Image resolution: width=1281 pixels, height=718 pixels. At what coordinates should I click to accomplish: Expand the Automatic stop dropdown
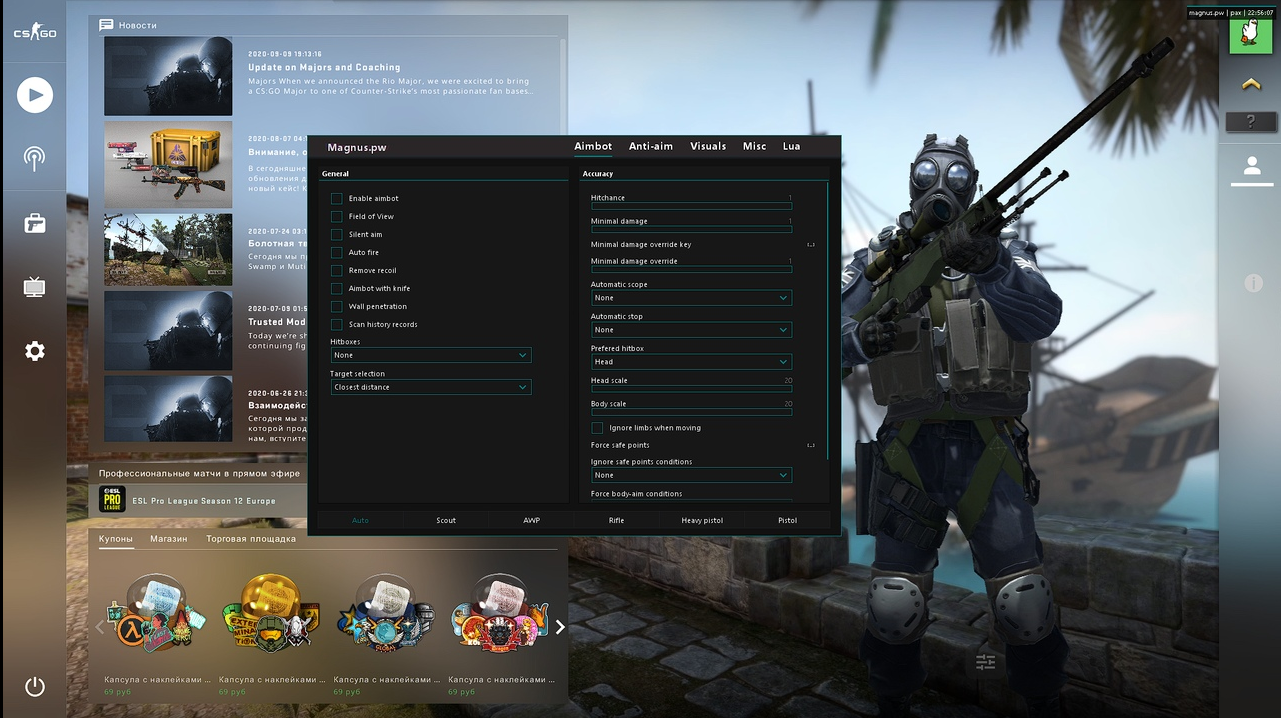(x=691, y=330)
